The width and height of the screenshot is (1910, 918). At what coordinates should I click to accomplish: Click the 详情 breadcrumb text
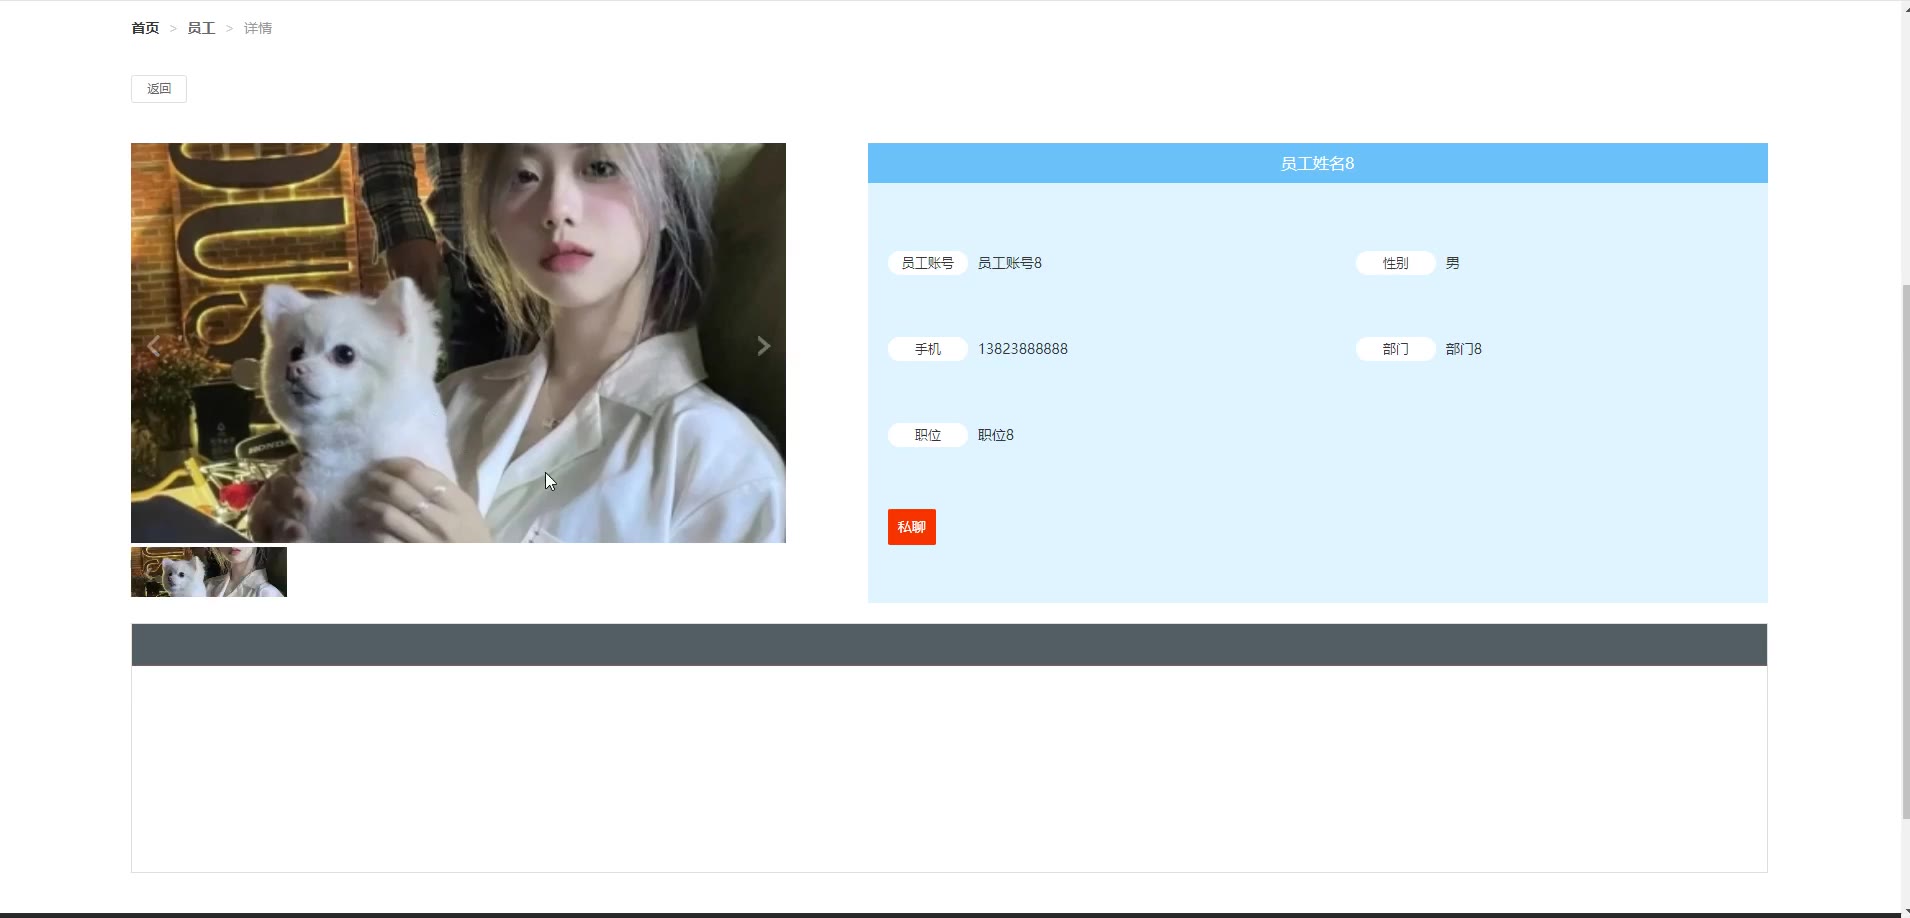click(x=258, y=28)
